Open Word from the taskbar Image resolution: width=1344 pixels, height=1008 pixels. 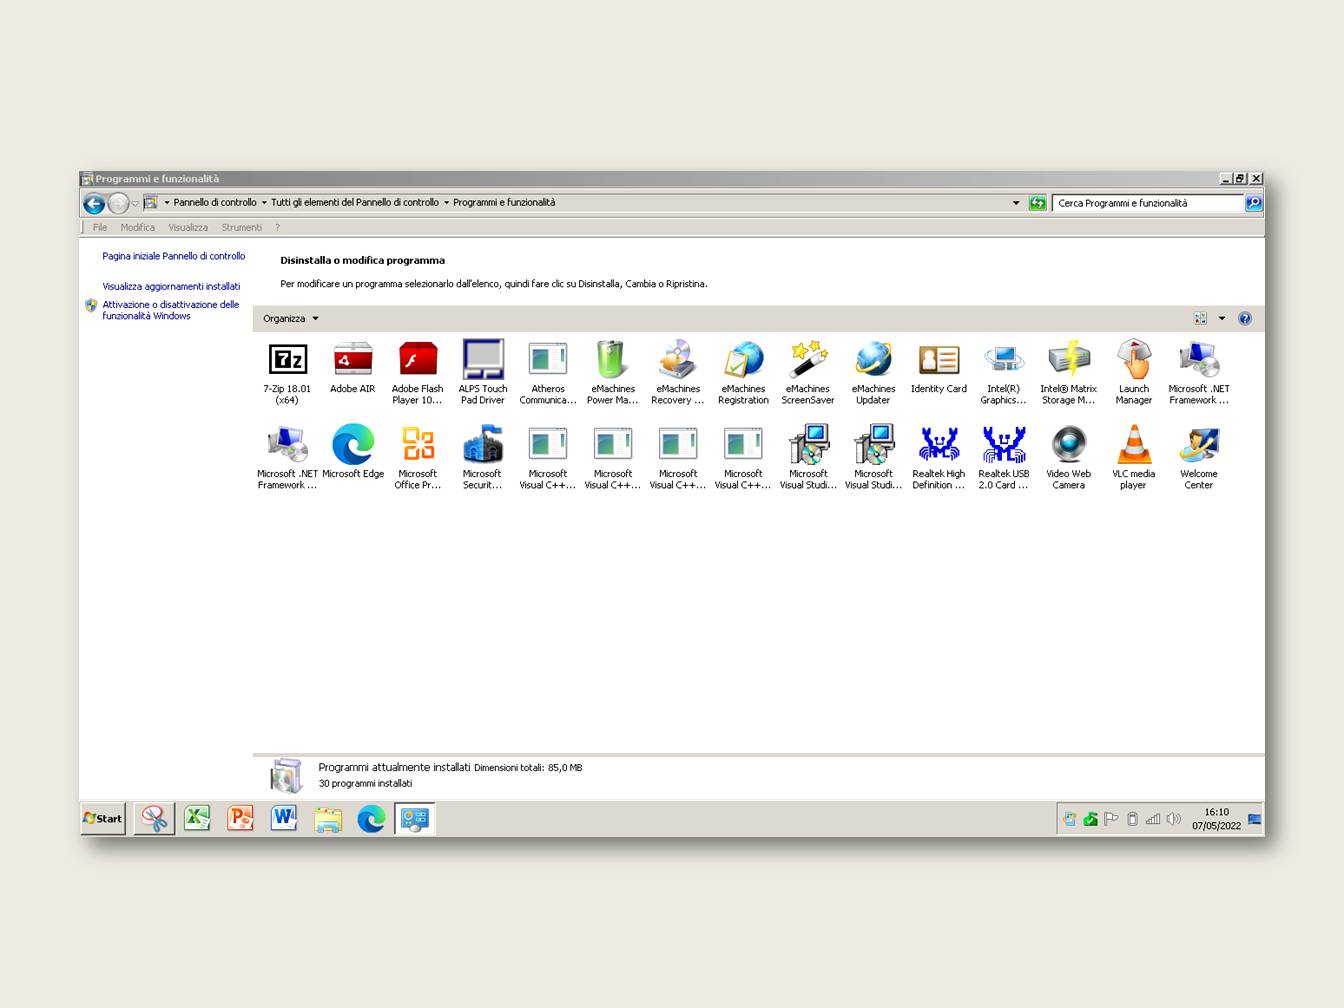pyautogui.click(x=284, y=818)
